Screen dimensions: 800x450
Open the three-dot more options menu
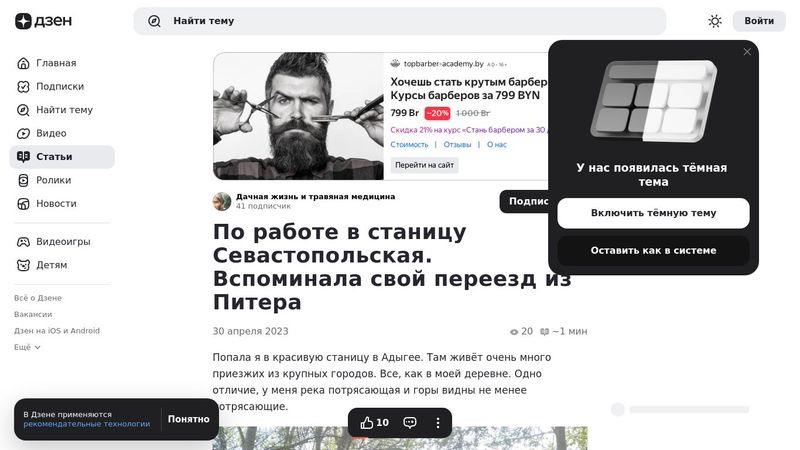pyautogui.click(x=438, y=422)
